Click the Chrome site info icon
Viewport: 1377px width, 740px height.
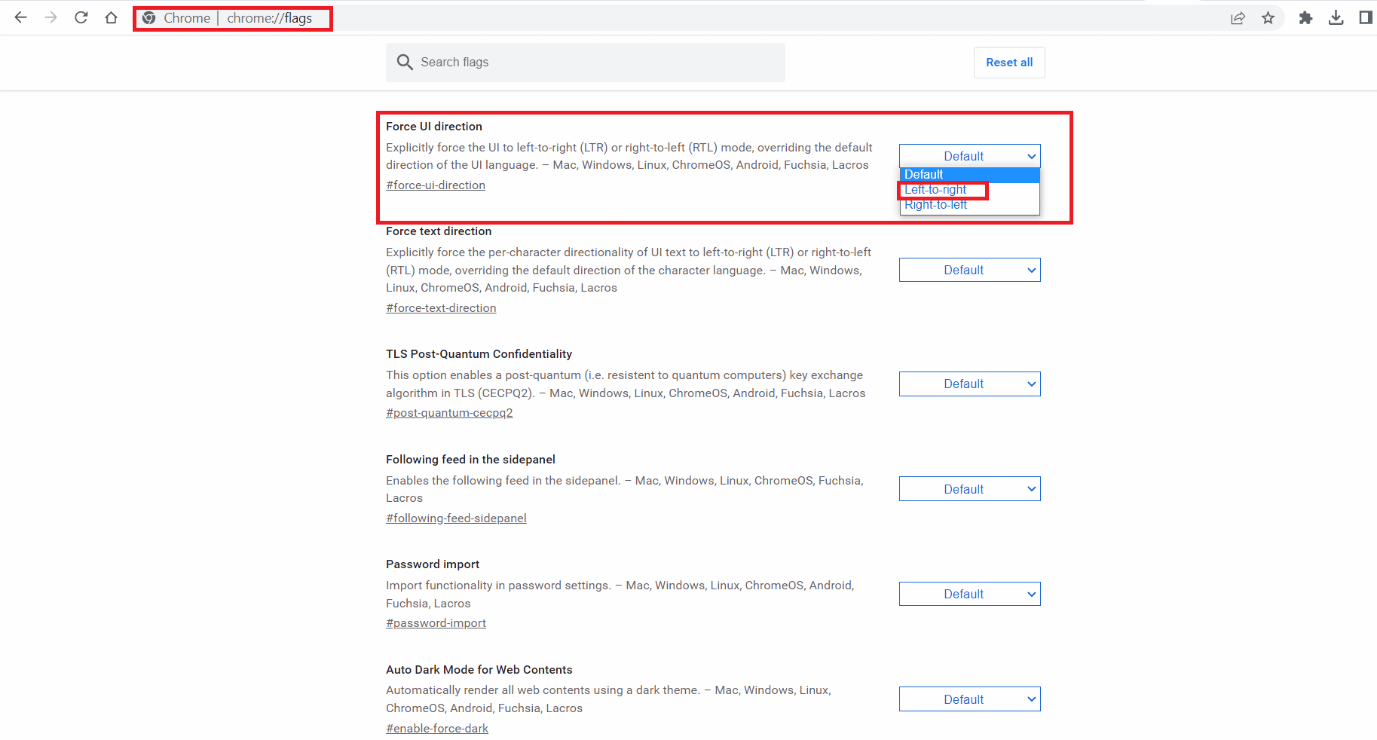tap(149, 18)
